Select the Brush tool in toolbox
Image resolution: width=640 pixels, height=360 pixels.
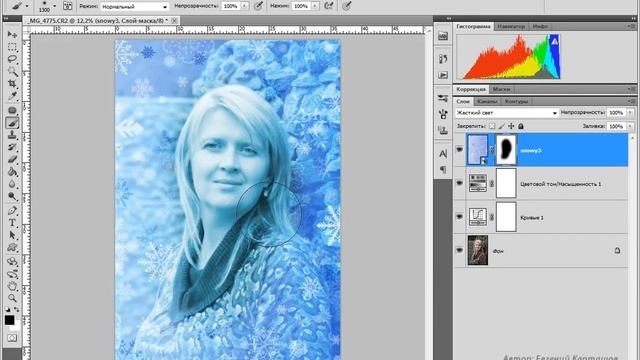(x=12, y=122)
